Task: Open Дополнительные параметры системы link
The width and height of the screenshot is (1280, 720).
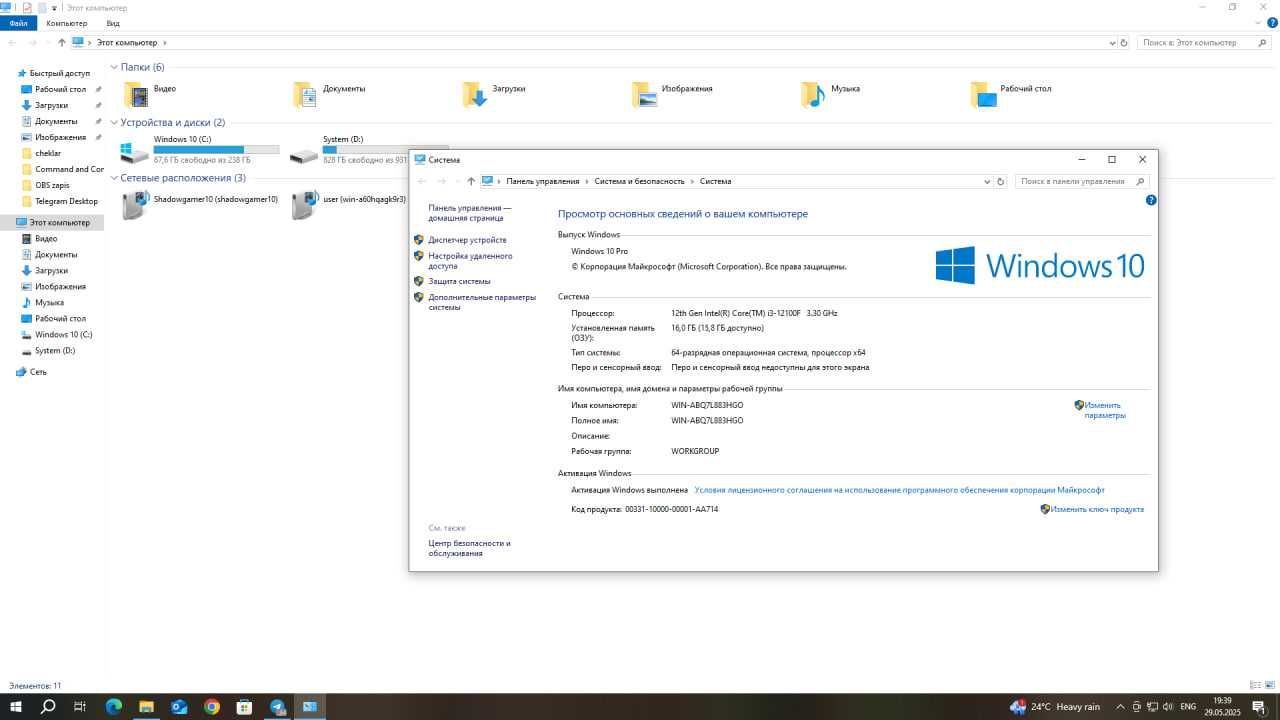Action: 482,302
